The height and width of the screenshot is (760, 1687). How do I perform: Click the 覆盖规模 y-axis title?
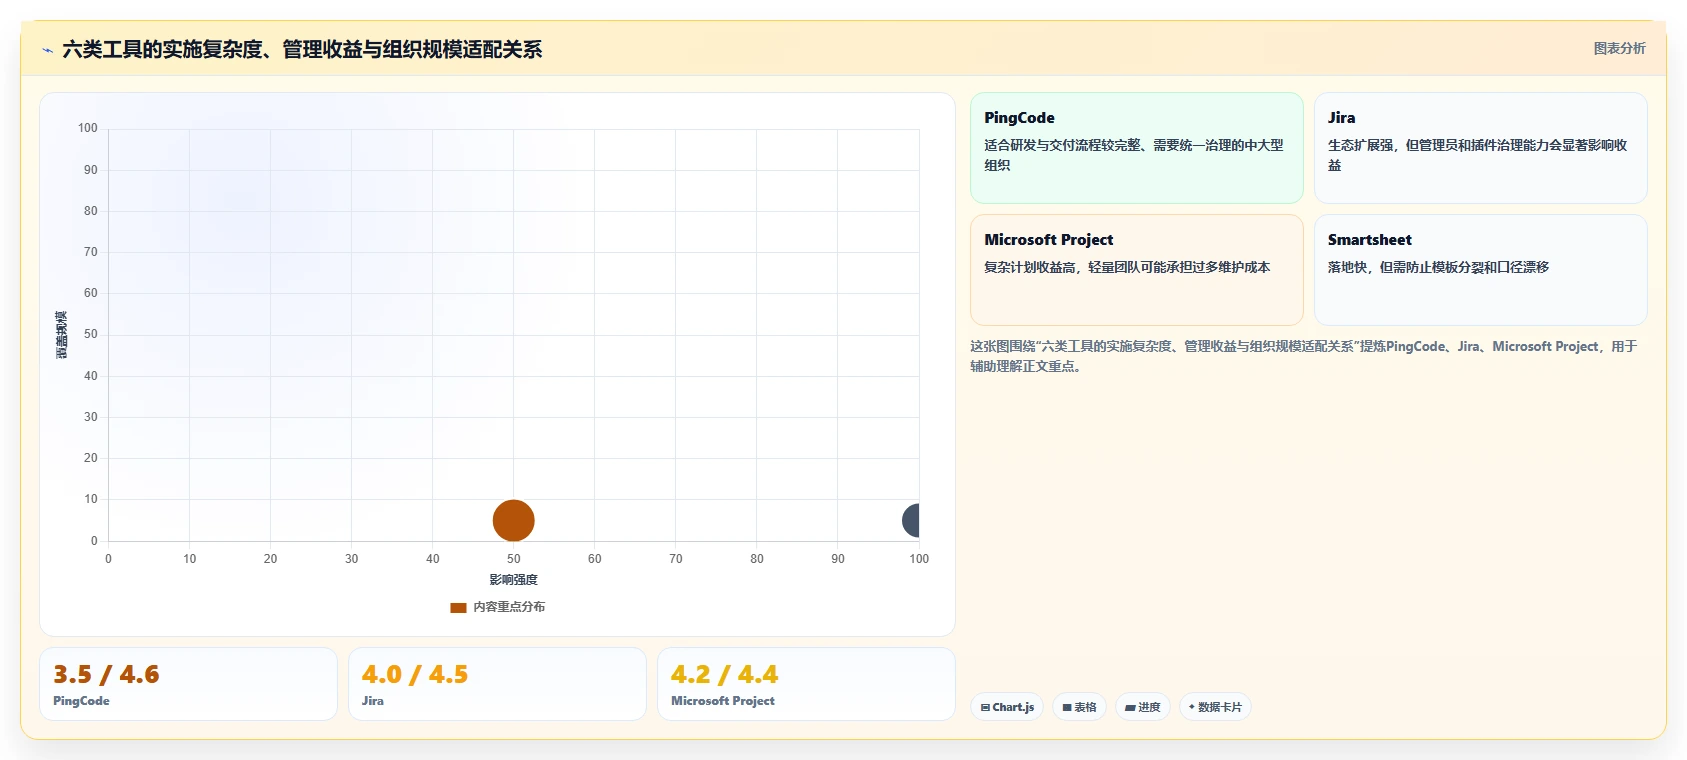pos(61,335)
